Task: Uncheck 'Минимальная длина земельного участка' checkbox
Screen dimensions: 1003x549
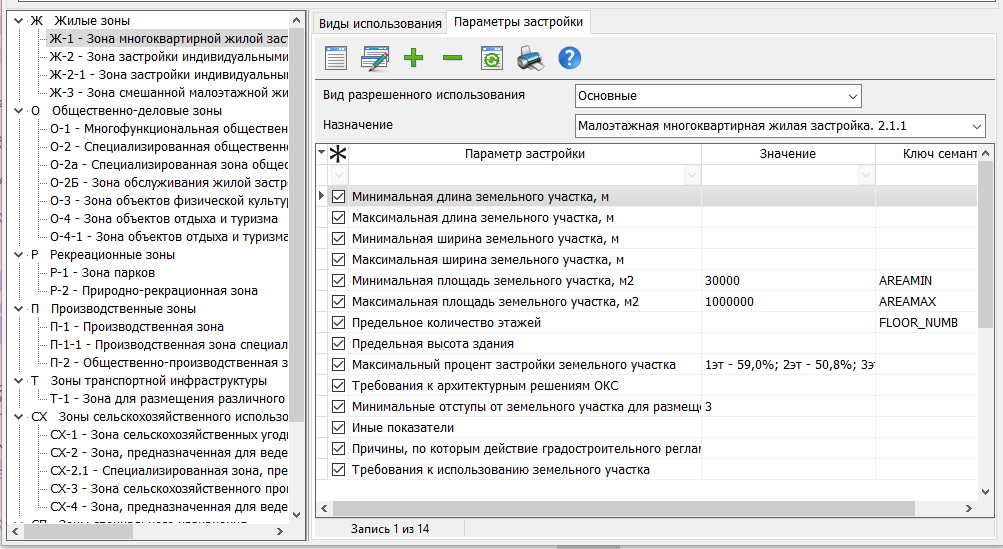Action: tap(338, 197)
